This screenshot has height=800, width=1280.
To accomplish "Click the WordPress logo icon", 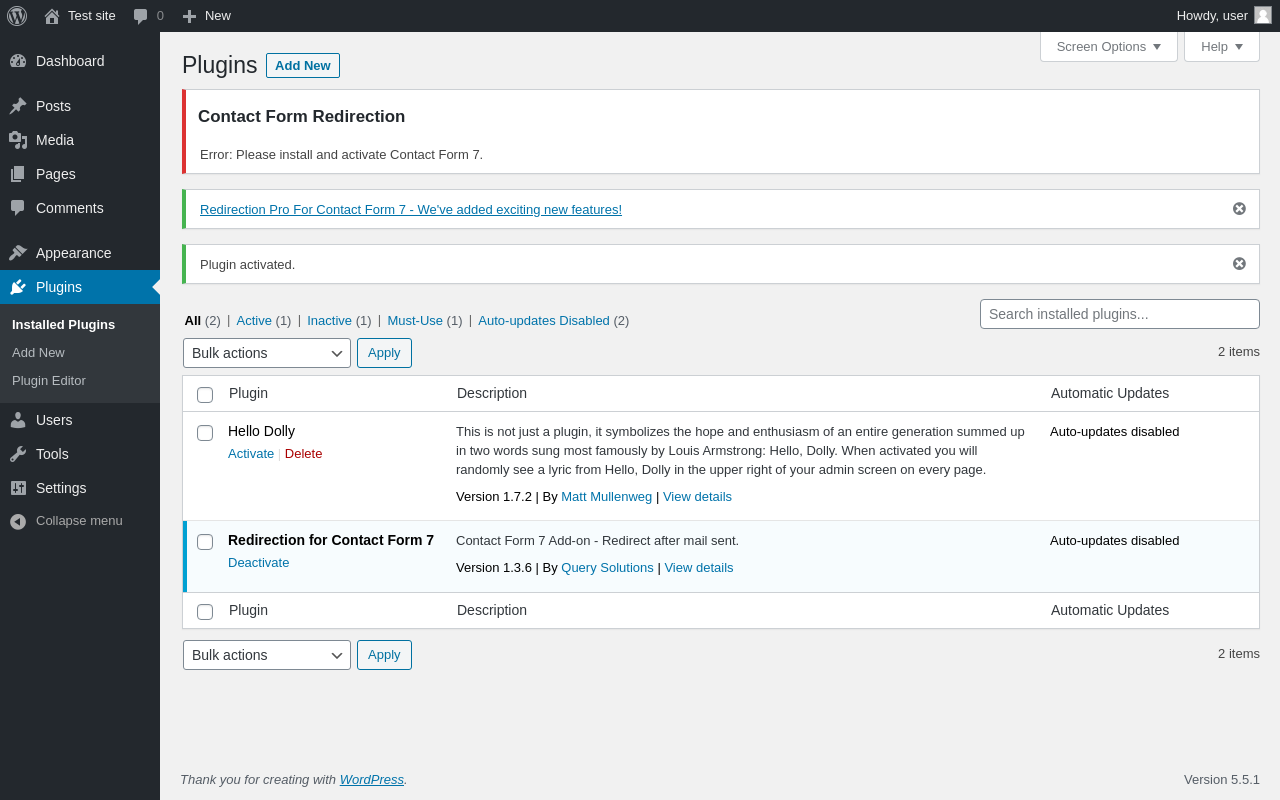I will tap(17, 16).
